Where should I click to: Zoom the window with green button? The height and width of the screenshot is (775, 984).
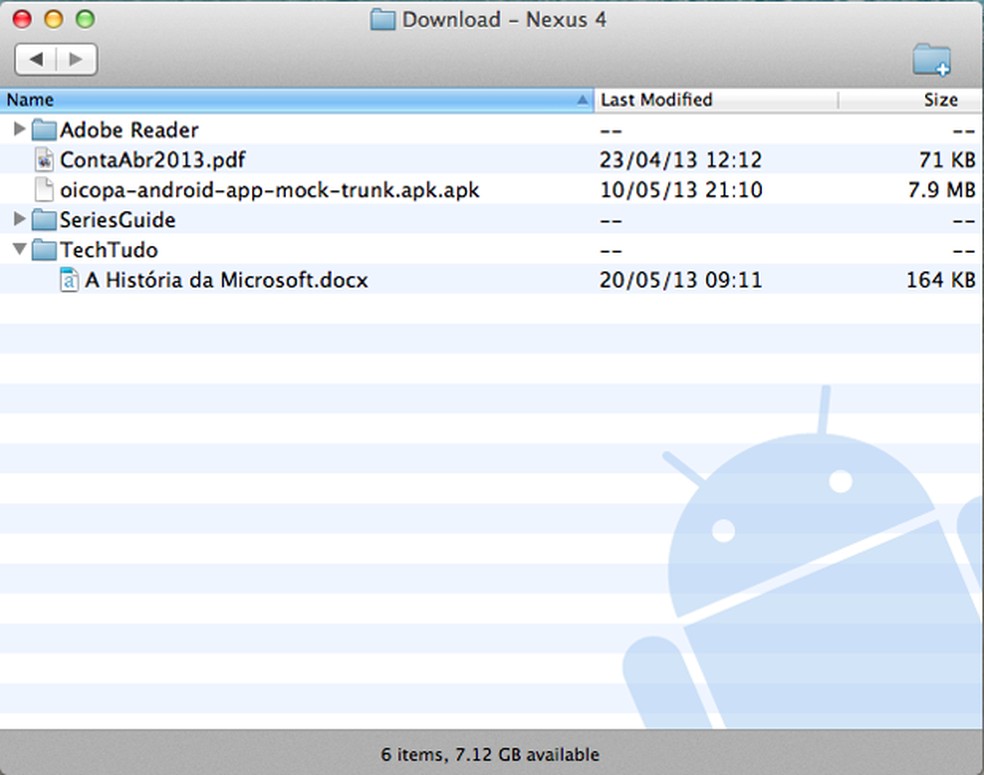coord(85,19)
